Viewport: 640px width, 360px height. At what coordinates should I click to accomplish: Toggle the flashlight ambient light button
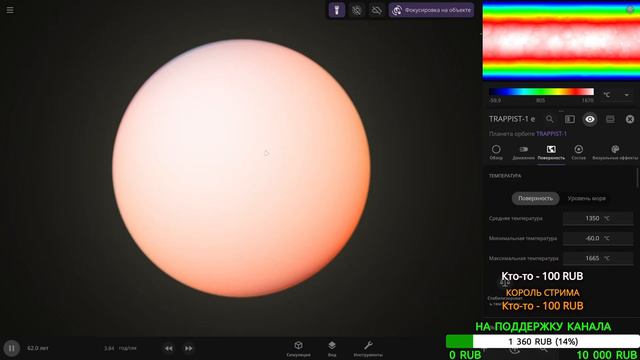pyautogui.click(x=337, y=10)
